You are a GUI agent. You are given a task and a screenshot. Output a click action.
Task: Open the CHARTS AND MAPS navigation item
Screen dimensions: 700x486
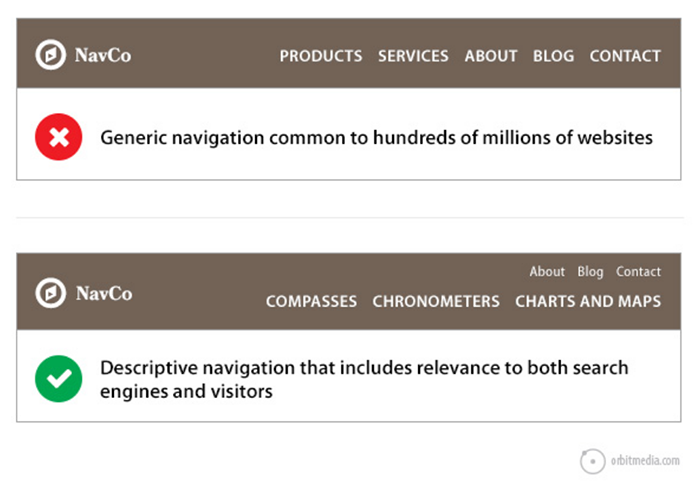(588, 301)
